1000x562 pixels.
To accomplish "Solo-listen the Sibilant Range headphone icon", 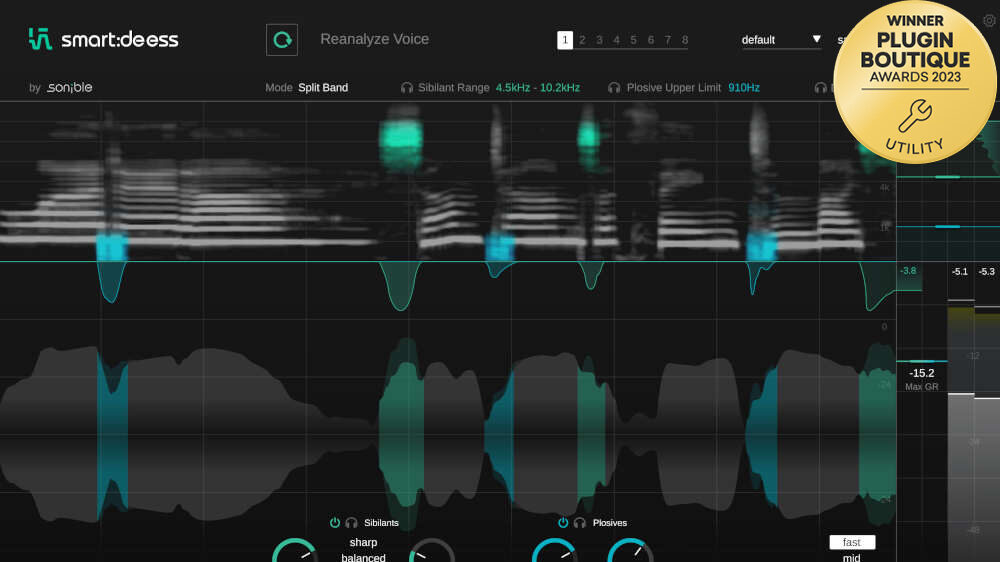I will 407,87.
